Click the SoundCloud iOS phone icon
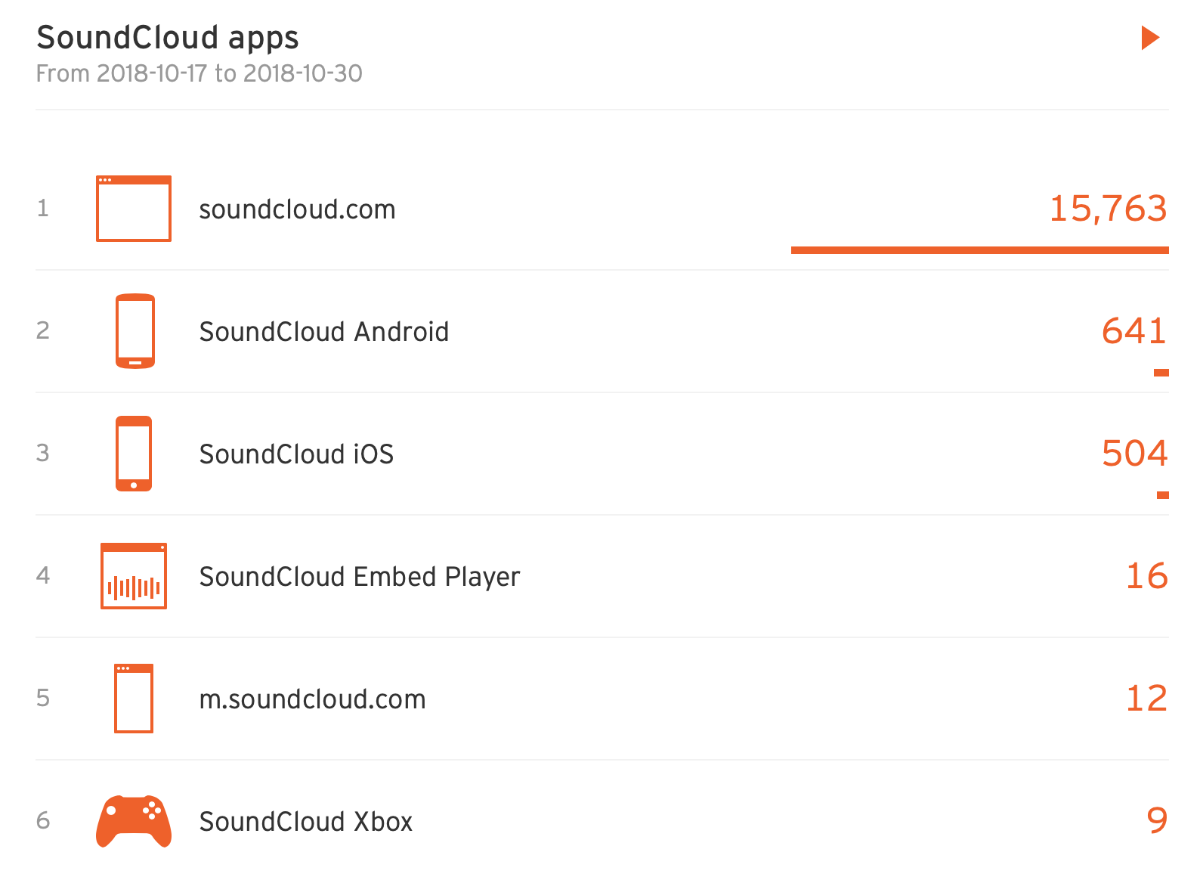The height and width of the screenshot is (880, 1200). point(133,453)
